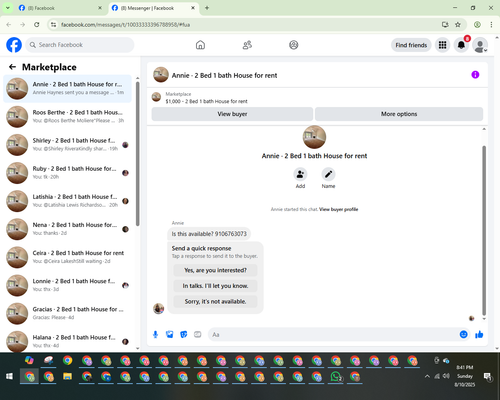The image size is (500, 400).
Task: Open Chrome profile icon
Action: (477, 25)
